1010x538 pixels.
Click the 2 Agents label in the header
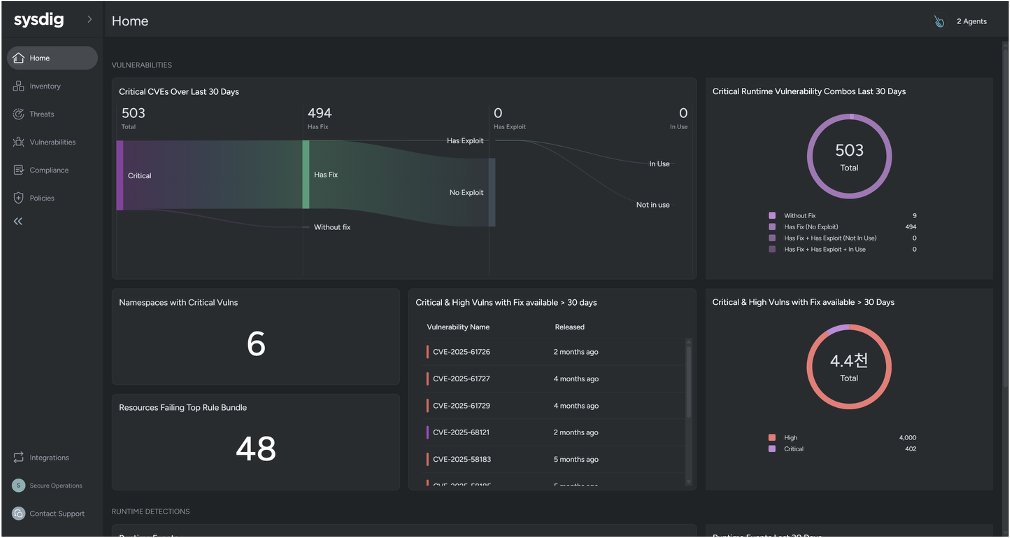973,21
